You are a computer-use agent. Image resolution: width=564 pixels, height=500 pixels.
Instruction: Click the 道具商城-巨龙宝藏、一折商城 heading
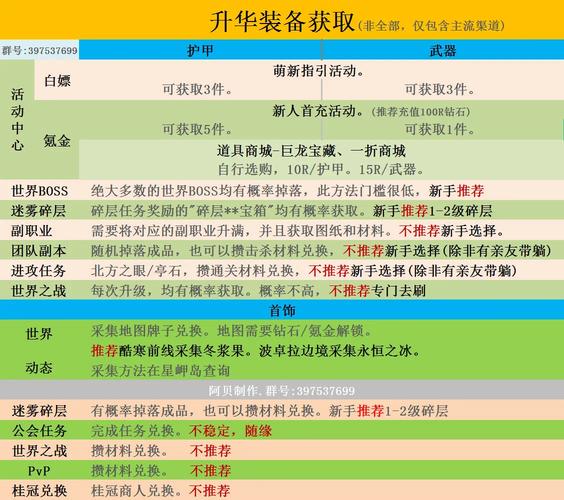click(311, 151)
